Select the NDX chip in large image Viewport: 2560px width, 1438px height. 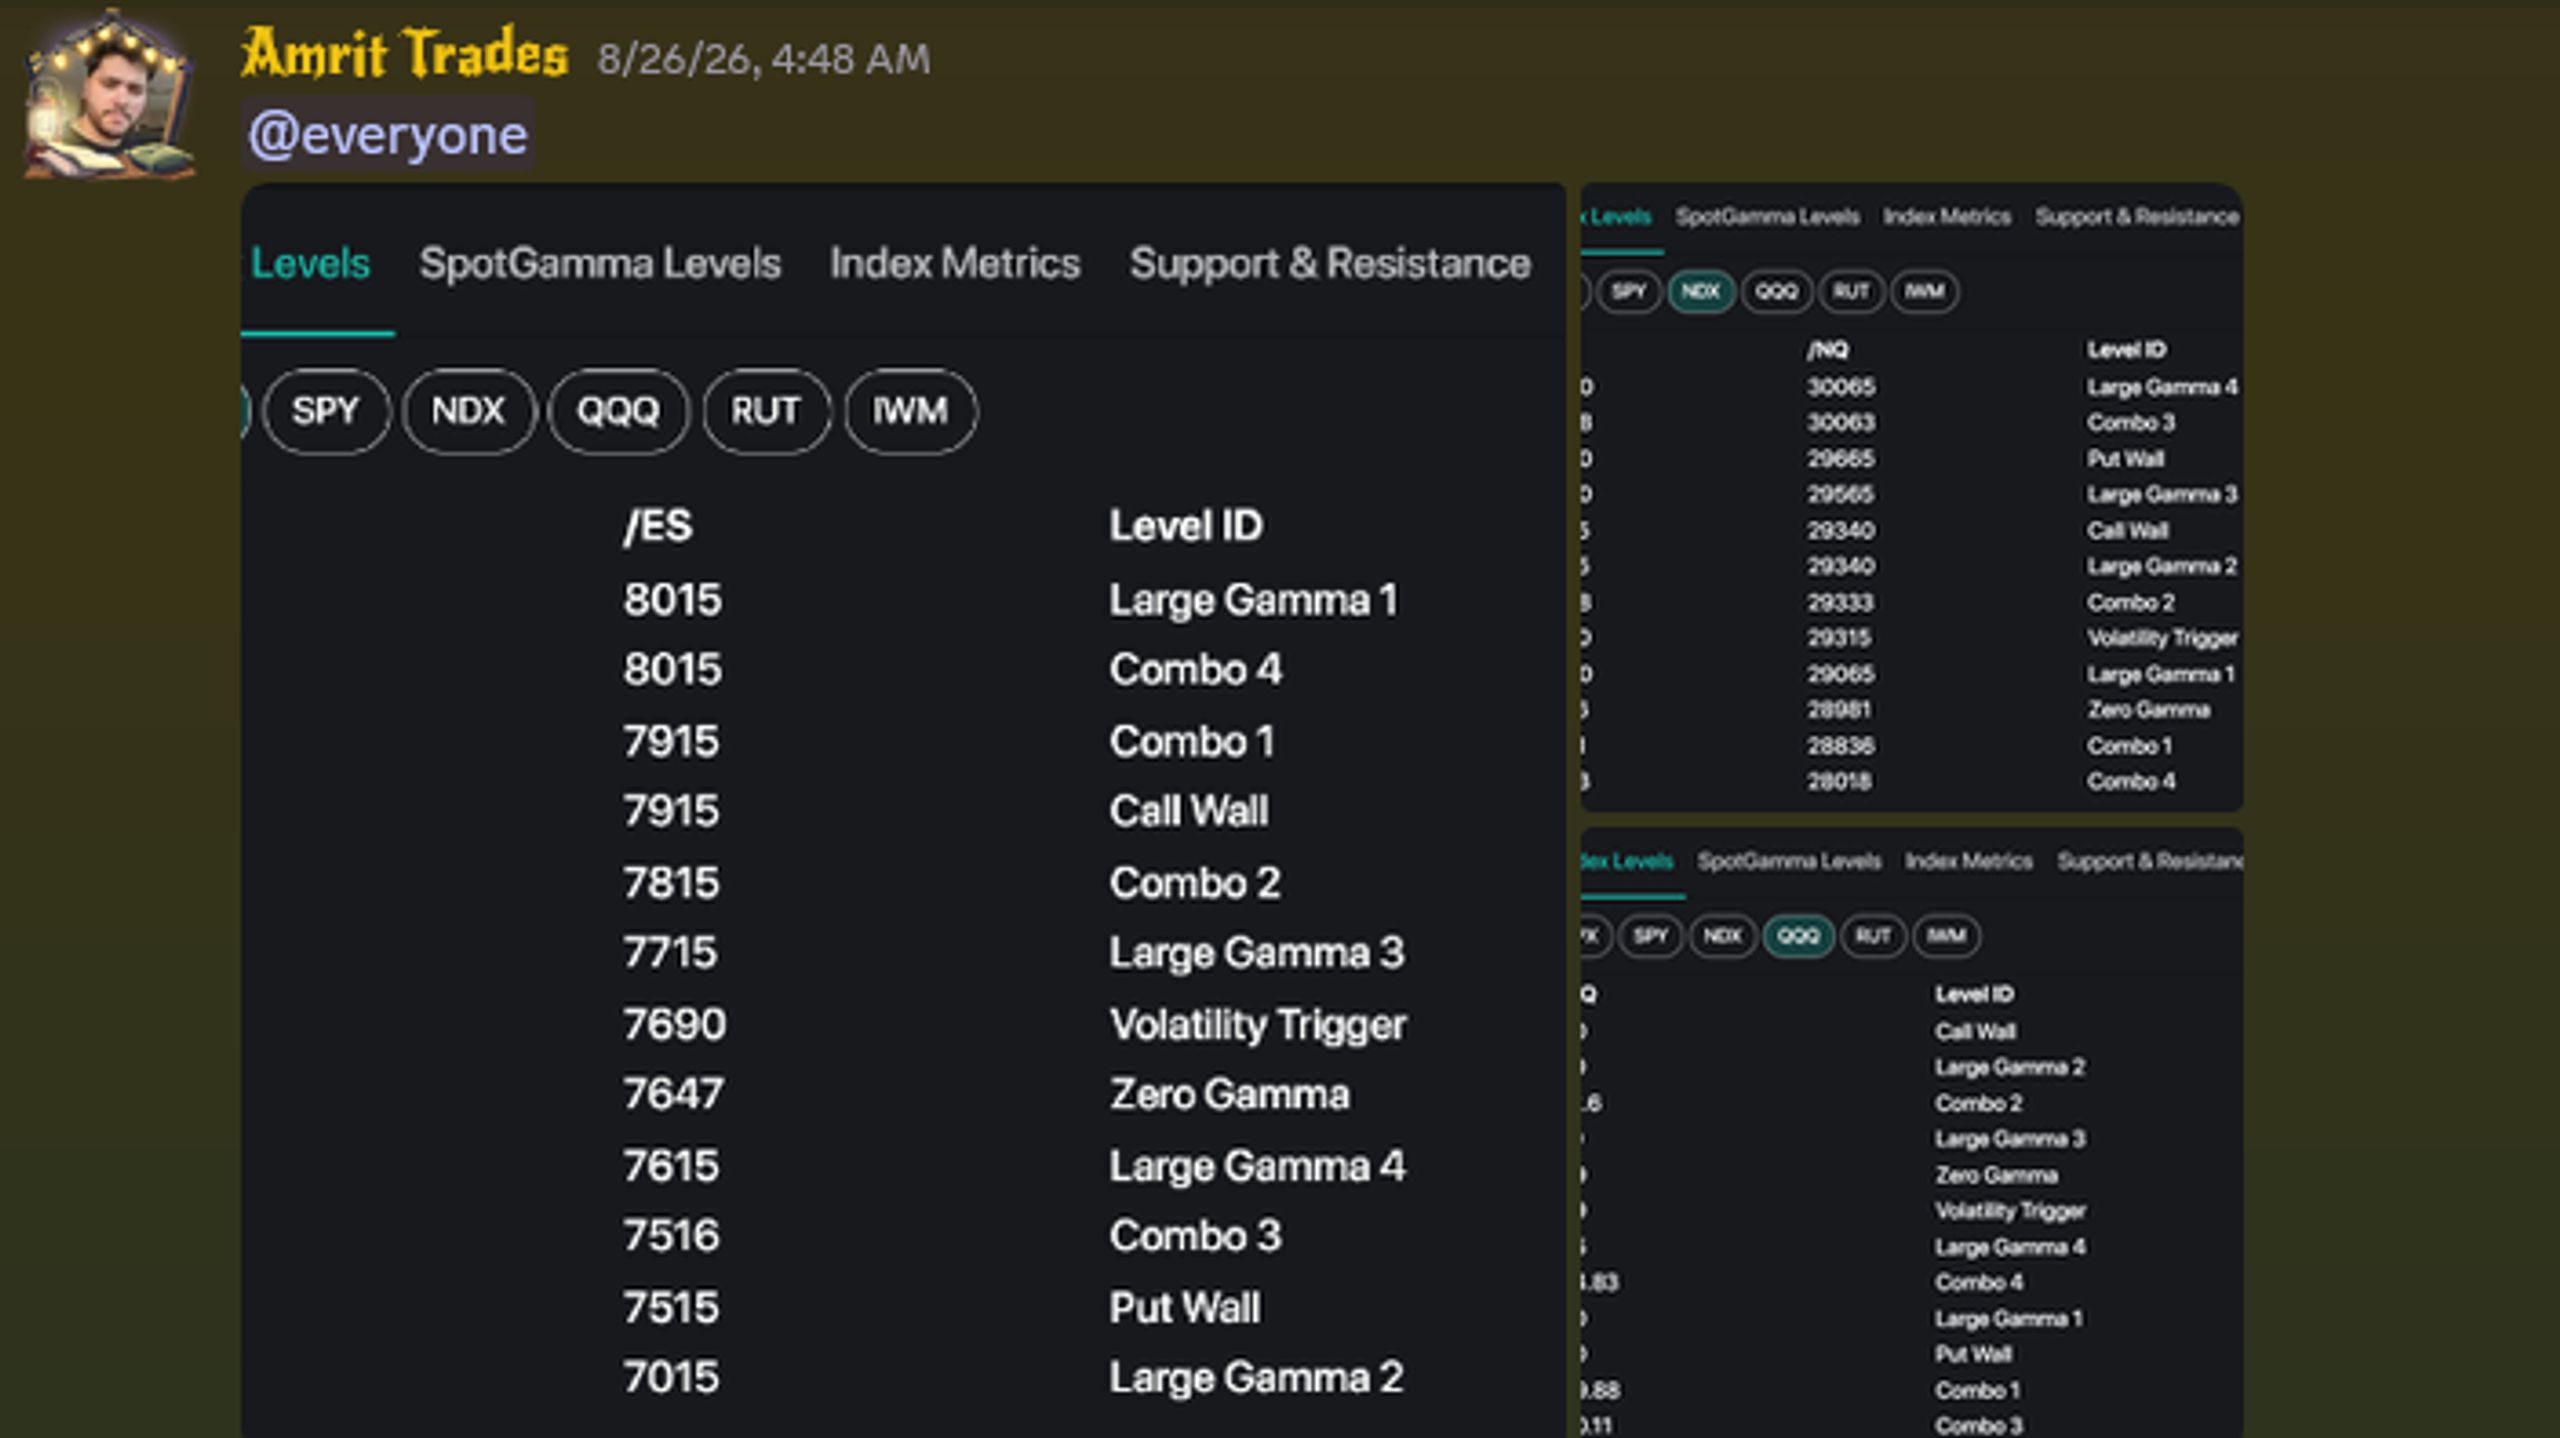pyautogui.click(x=468, y=411)
